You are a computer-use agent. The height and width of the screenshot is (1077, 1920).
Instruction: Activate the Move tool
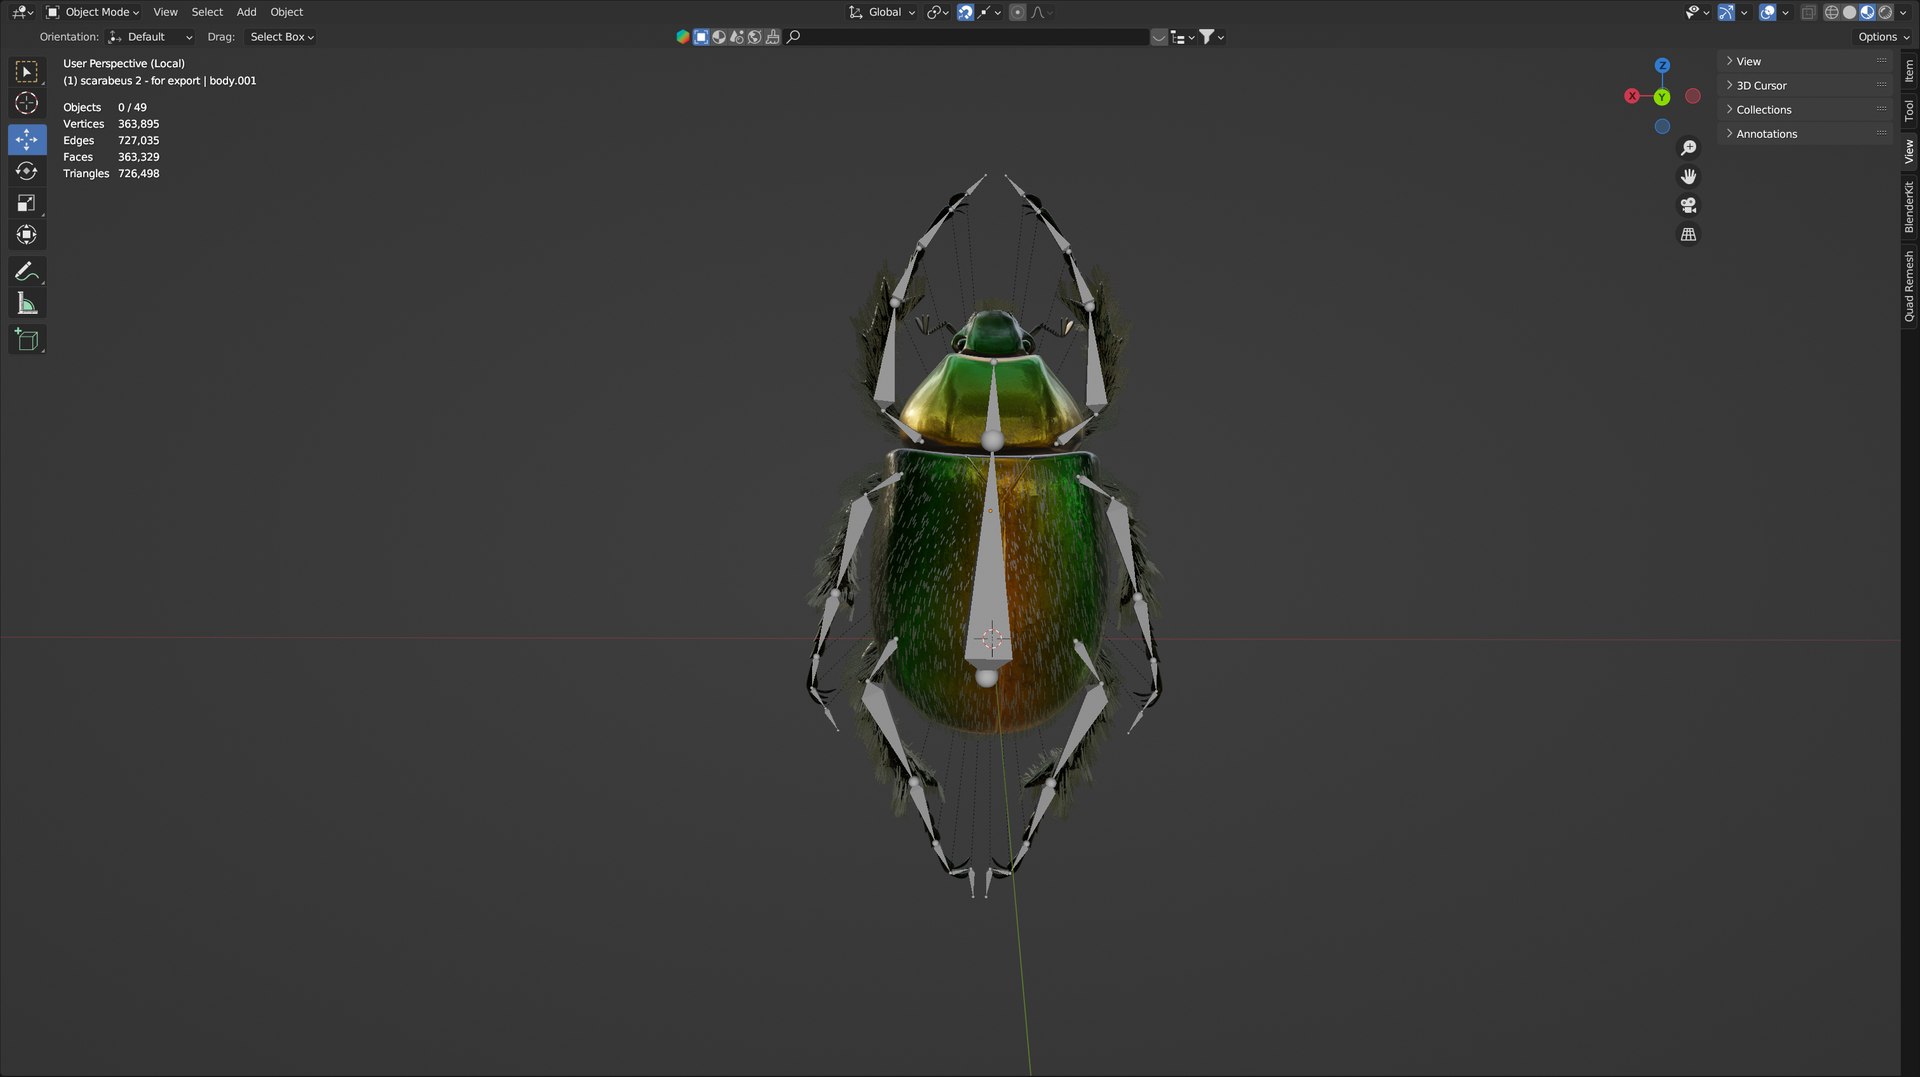pos(27,139)
